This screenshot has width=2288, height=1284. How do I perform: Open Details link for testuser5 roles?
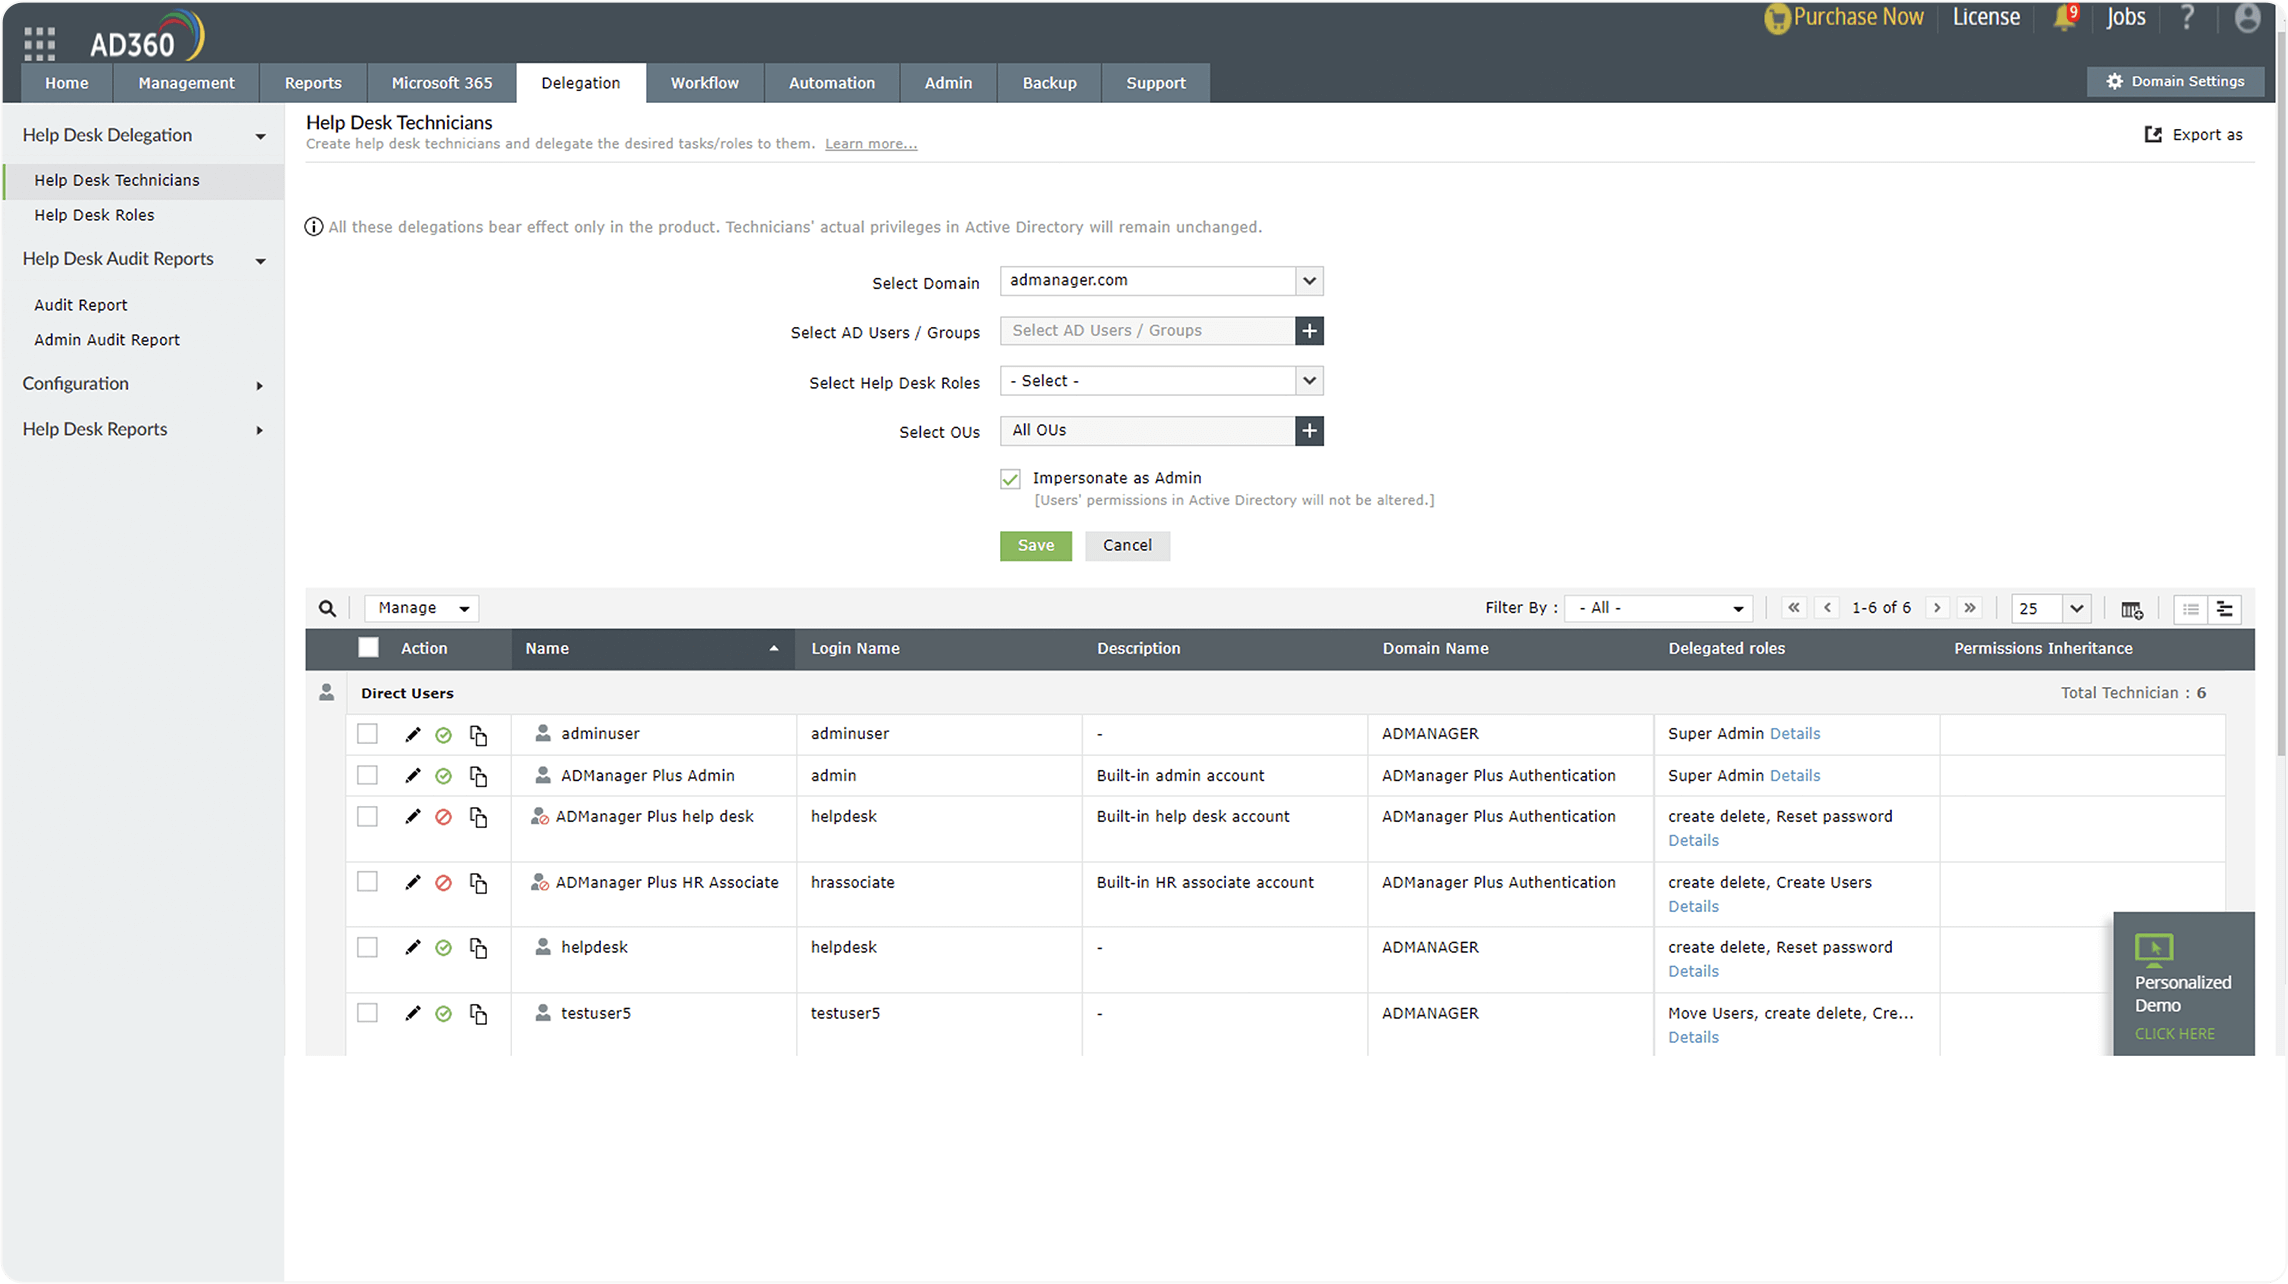pyautogui.click(x=1693, y=1037)
